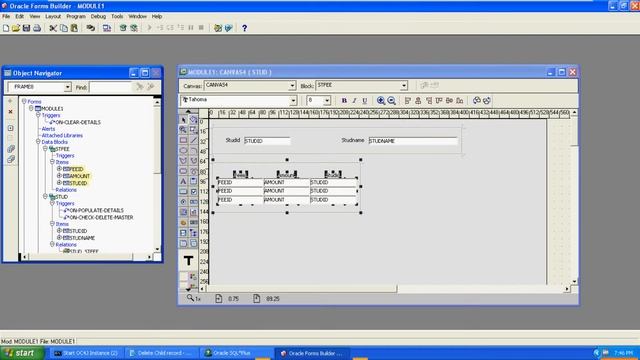The height and width of the screenshot is (360, 640).
Task: Collapse the STUD data block node
Action: coord(45,196)
